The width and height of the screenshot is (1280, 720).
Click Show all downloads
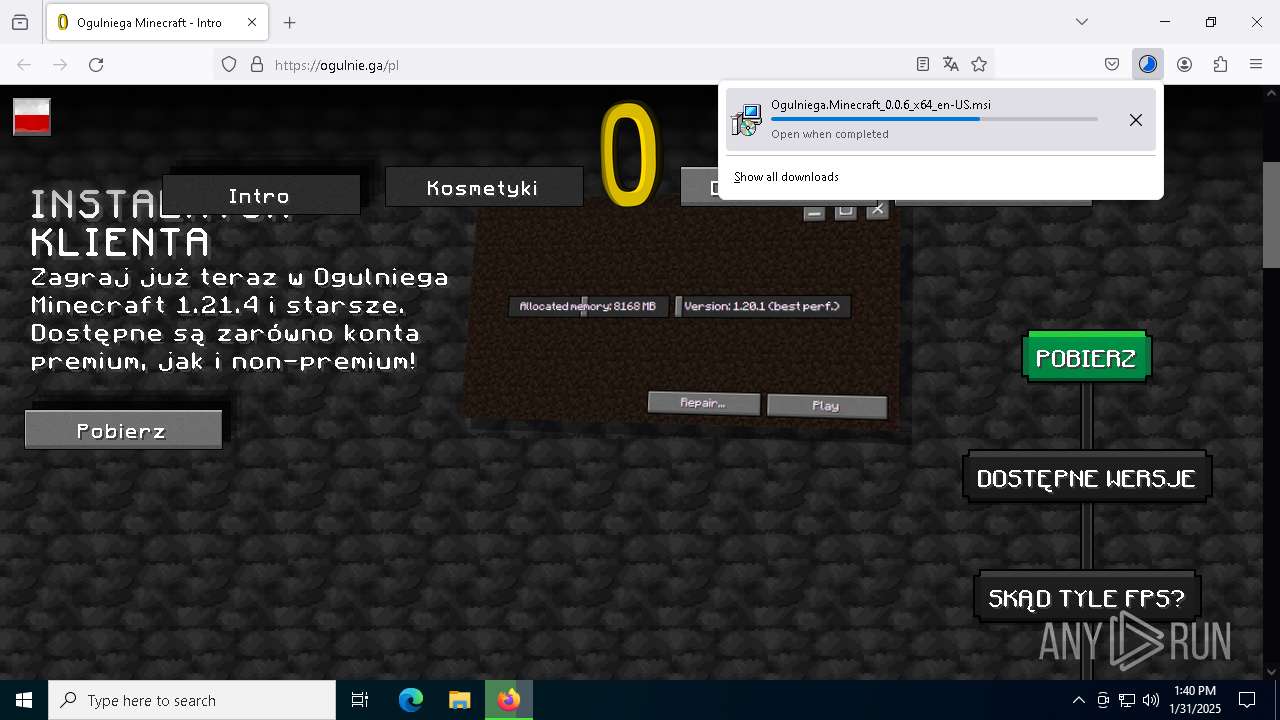pos(786,177)
